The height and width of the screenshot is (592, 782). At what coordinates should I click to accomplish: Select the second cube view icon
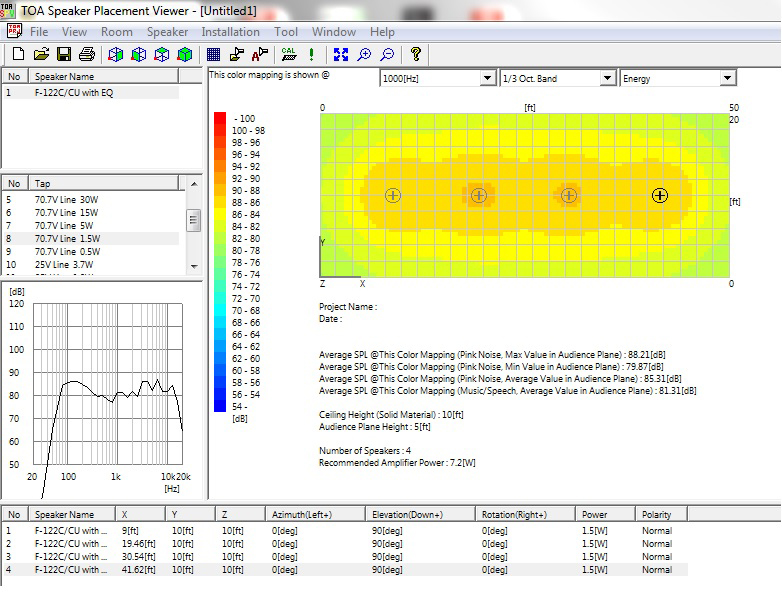[x=139, y=54]
